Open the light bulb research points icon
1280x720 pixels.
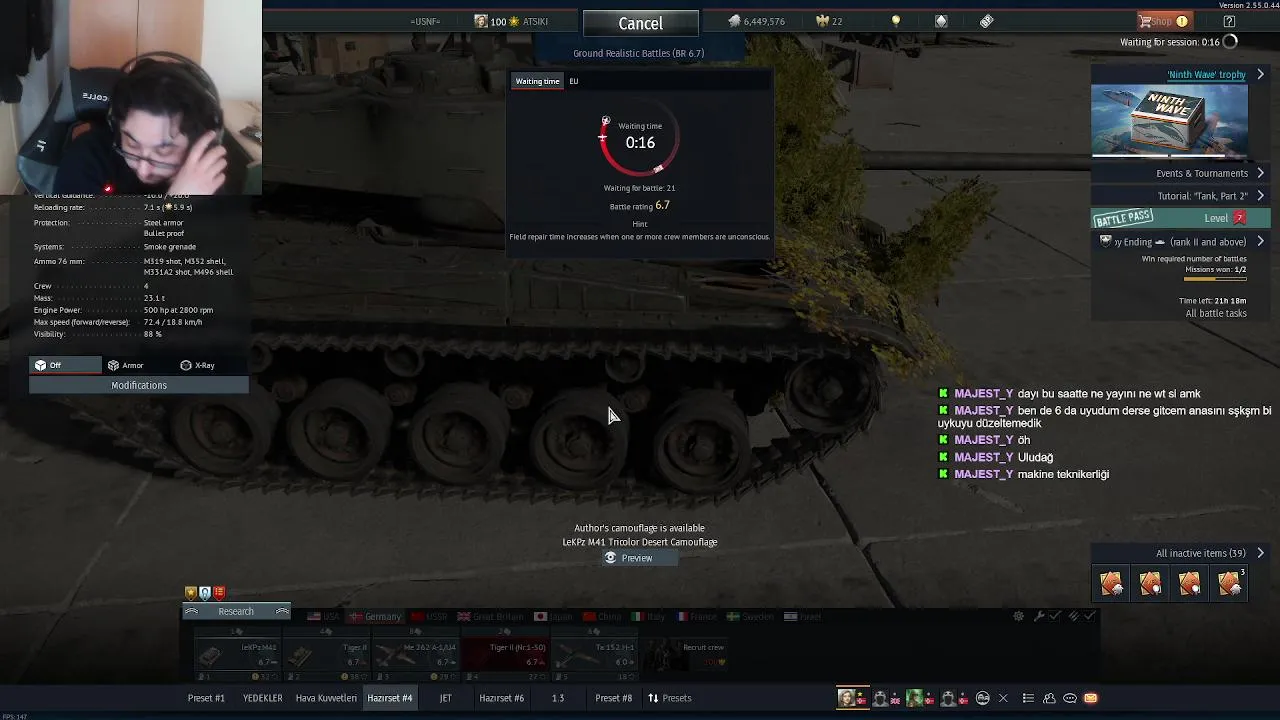pos(896,21)
